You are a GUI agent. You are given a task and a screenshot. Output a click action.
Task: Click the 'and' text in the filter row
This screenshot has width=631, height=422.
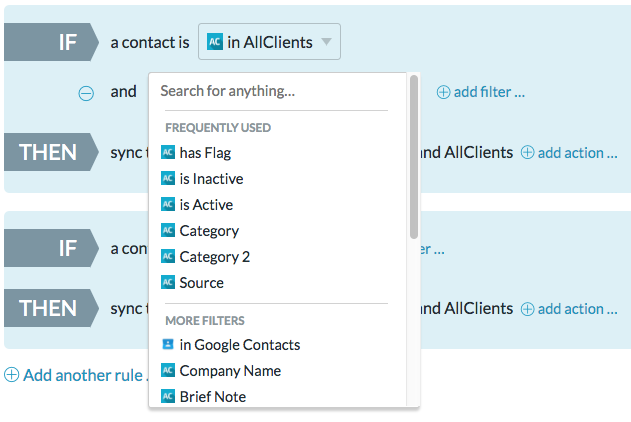coord(124,92)
